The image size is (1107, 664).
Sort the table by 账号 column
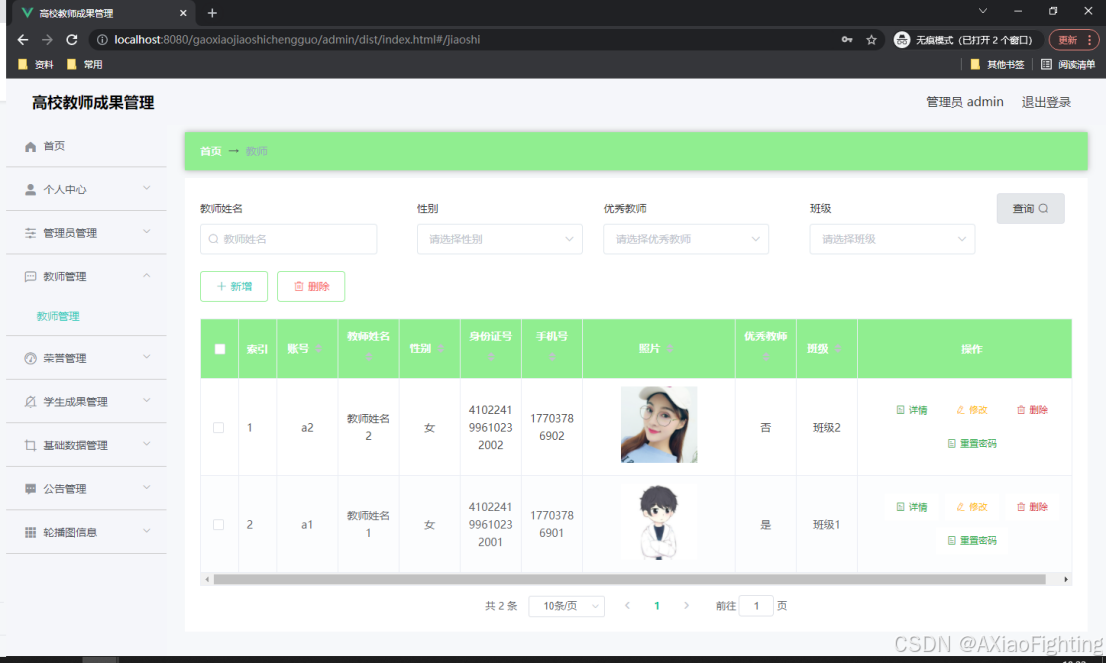coord(318,349)
